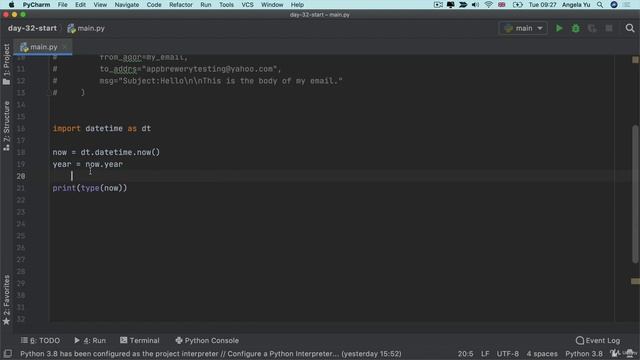Open the Python Console tool window
The image size is (640, 360).
pos(207,340)
